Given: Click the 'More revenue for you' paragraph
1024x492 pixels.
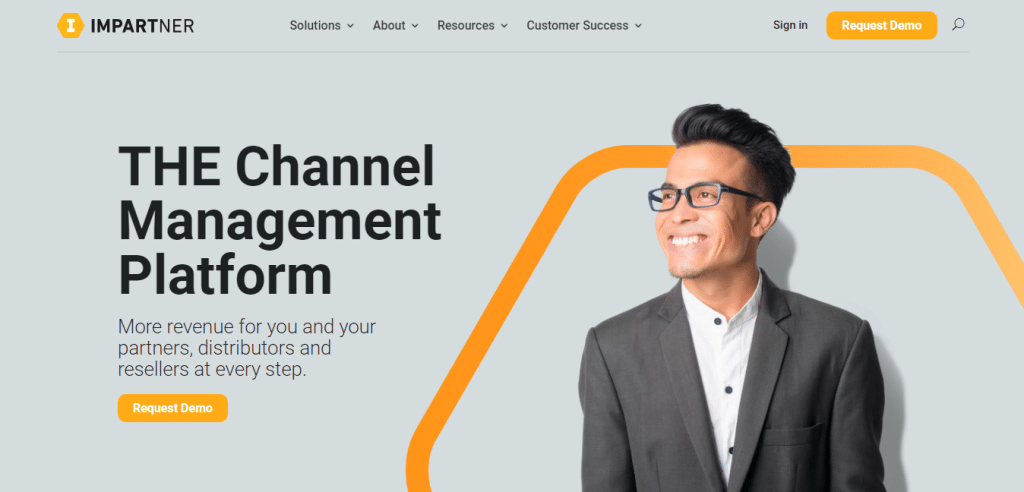Looking at the screenshot, I should (x=247, y=348).
